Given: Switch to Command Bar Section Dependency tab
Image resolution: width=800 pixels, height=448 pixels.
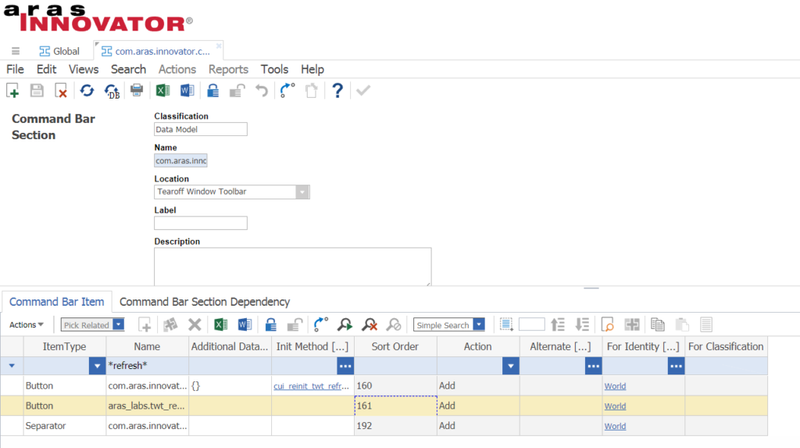Looking at the screenshot, I should click(204, 301).
